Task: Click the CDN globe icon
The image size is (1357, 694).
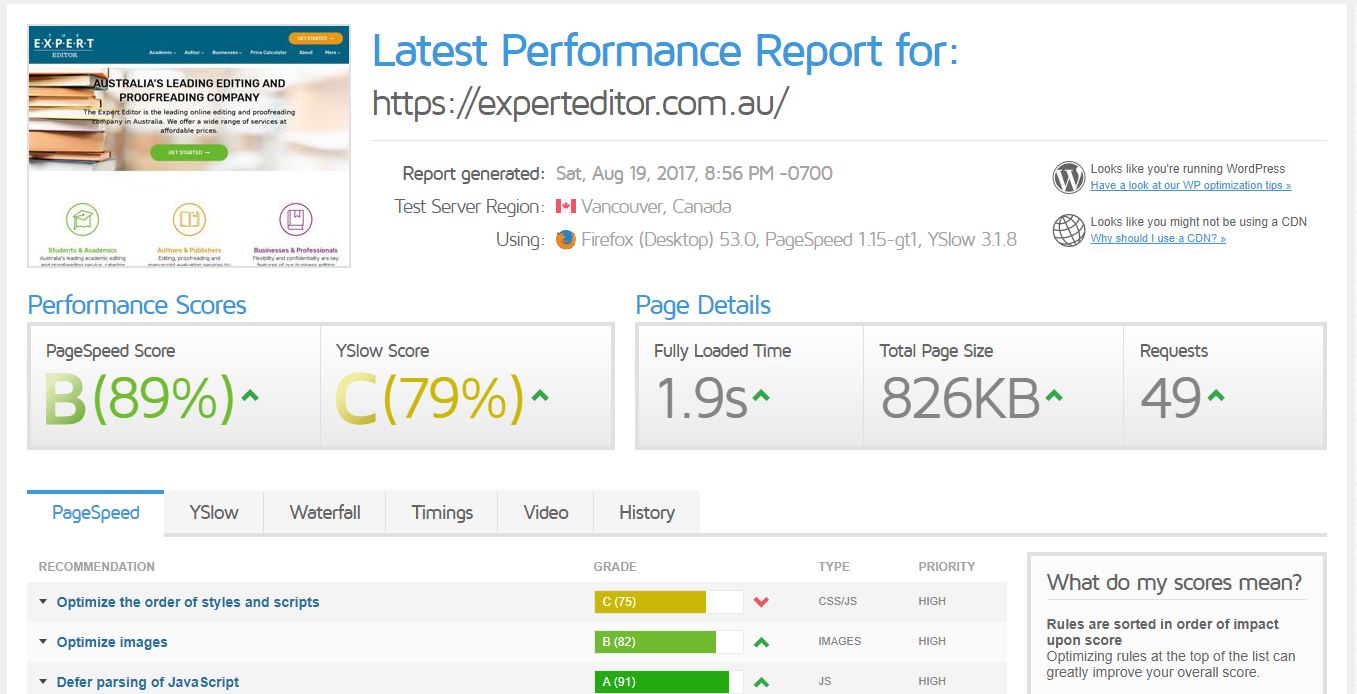Action: click(x=1068, y=230)
